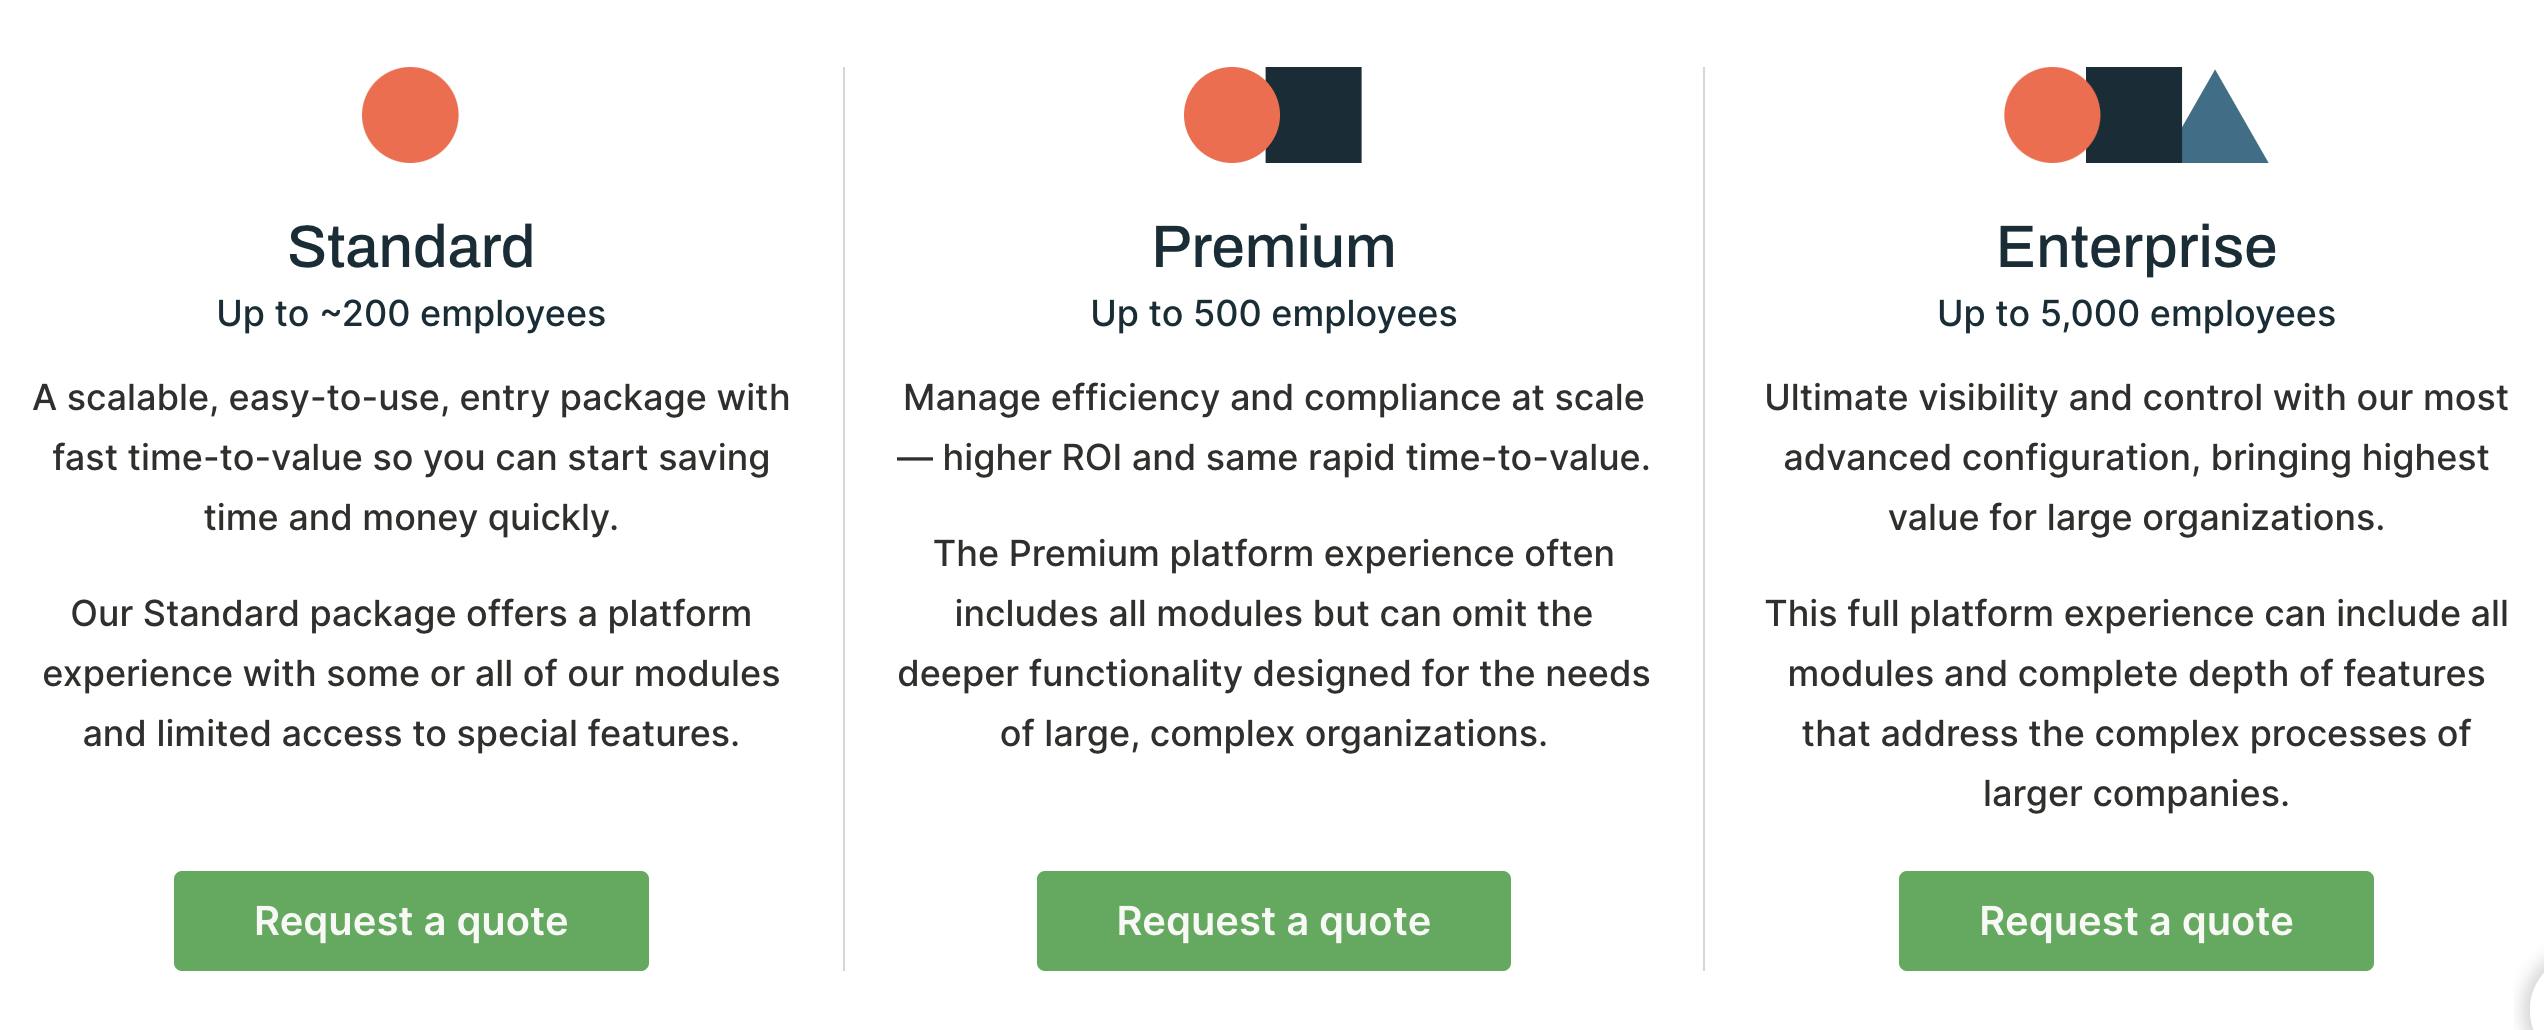Click the Standard plan orange circle icon
Image resolution: width=2544 pixels, height=1030 pixels.
pyautogui.click(x=410, y=115)
